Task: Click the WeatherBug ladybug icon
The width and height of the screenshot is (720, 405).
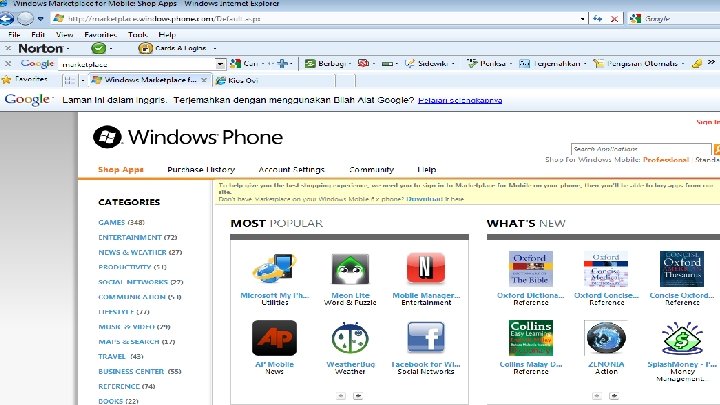Action: pyautogui.click(x=350, y=338)
